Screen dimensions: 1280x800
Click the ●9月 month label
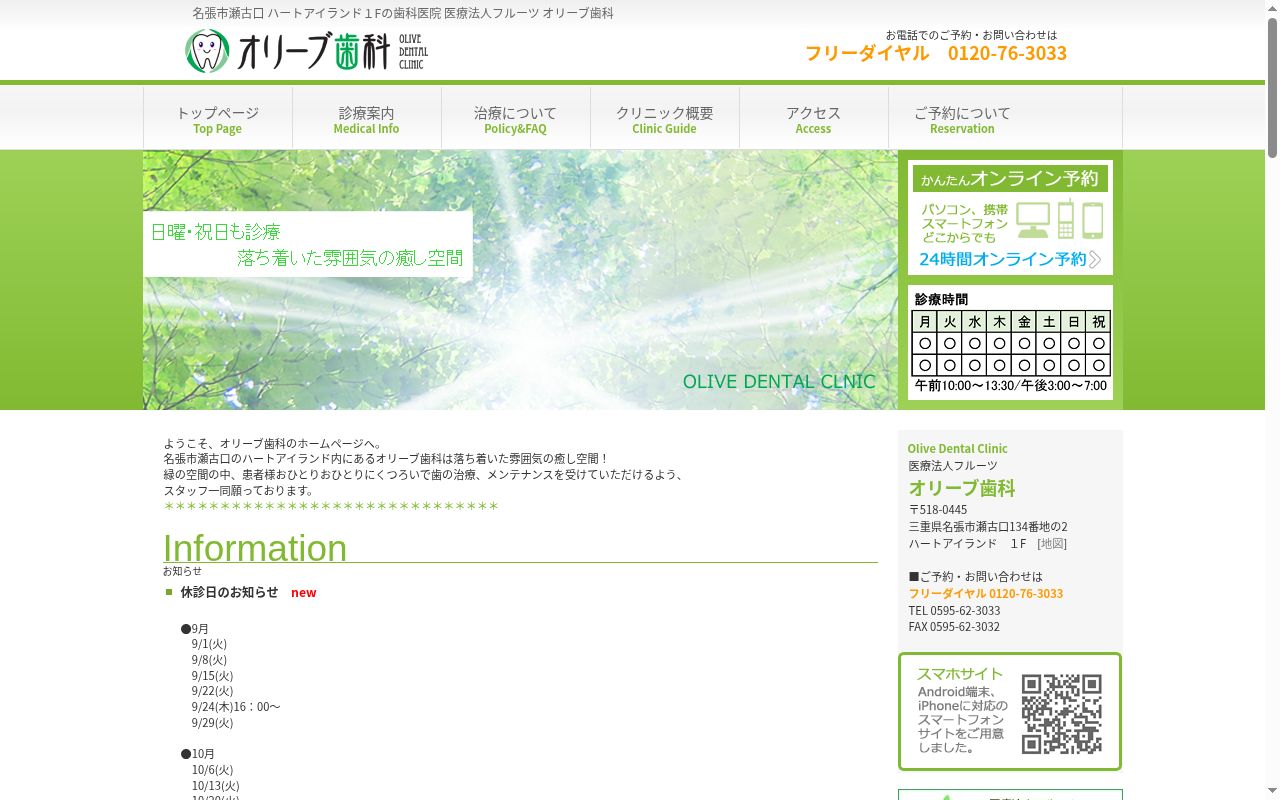[195, 629]
